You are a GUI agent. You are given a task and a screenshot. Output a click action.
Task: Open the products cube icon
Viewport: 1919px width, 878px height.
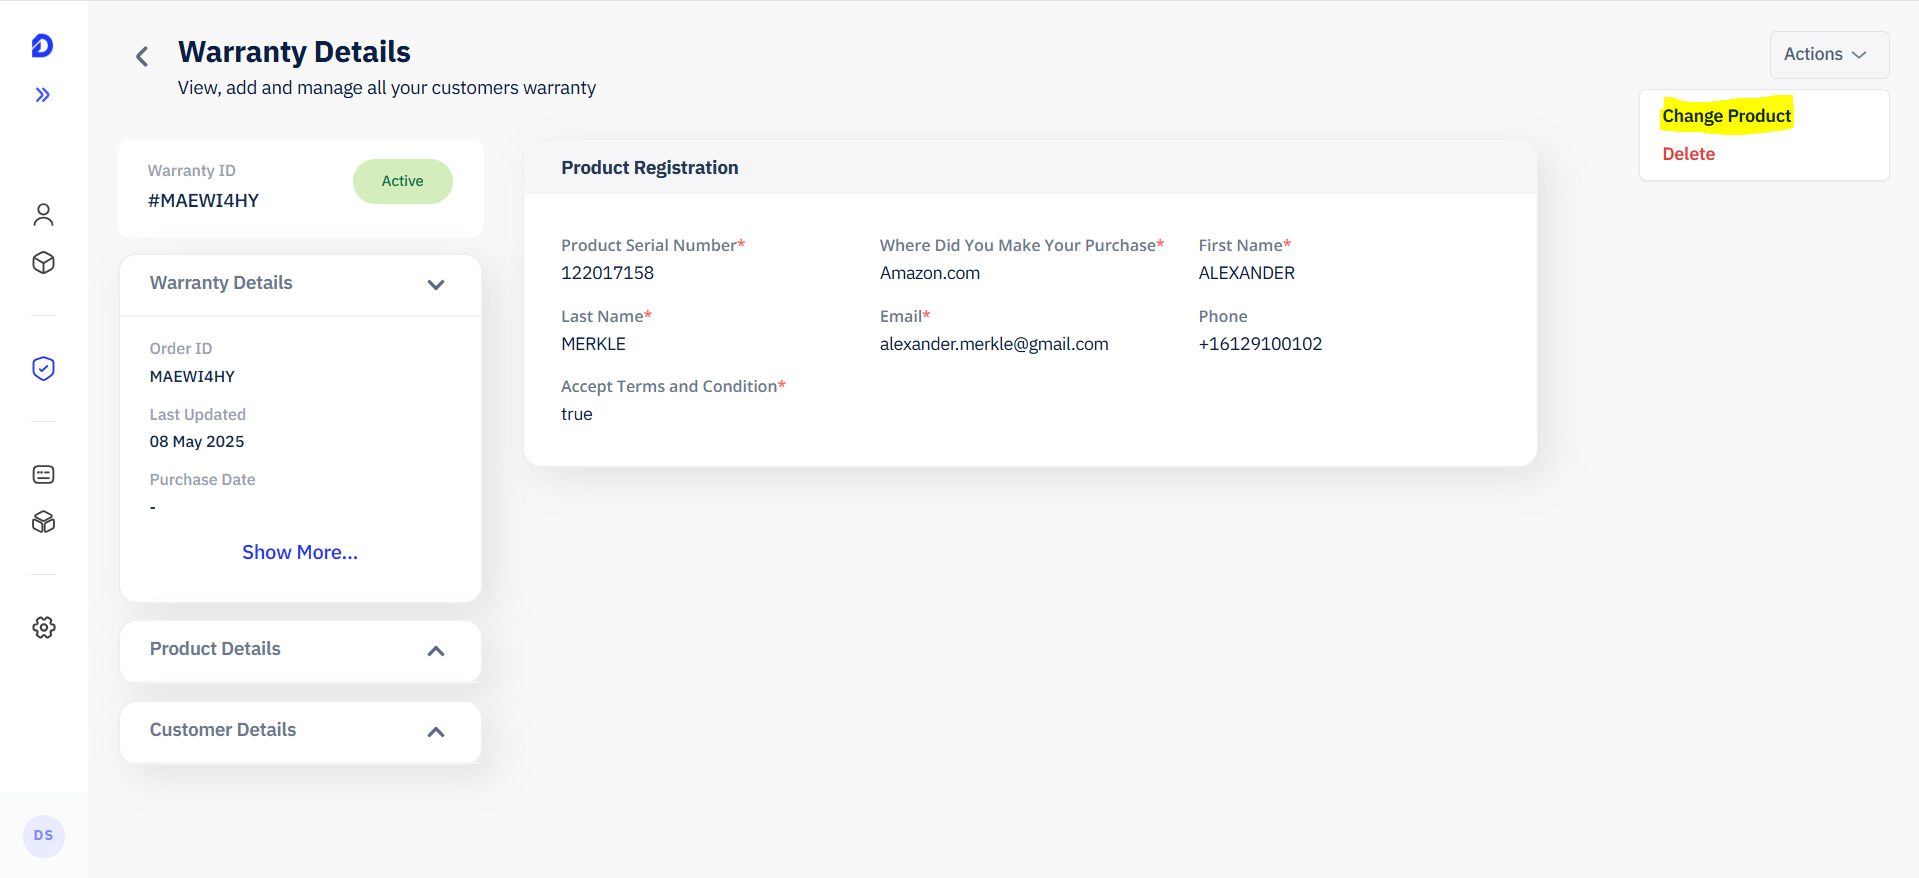click(43, 263)
